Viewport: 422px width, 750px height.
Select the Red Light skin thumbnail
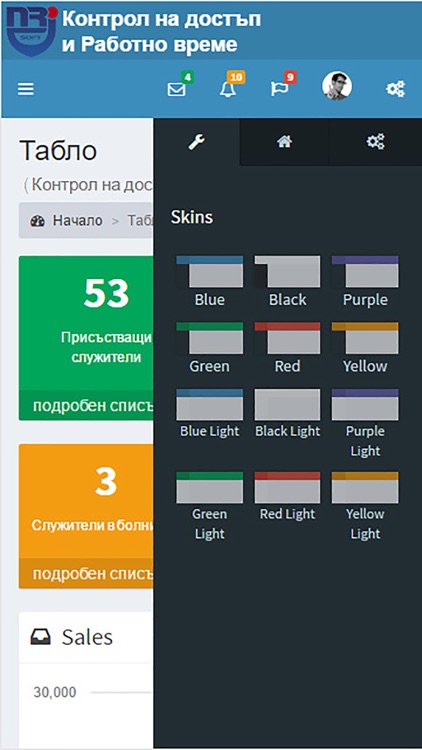pos(287,487)
